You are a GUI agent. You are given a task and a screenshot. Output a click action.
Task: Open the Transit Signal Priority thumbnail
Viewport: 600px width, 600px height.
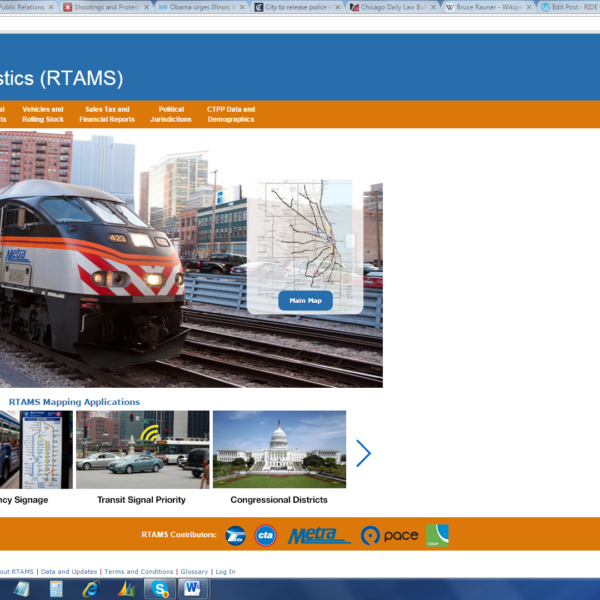coord(143,450)
